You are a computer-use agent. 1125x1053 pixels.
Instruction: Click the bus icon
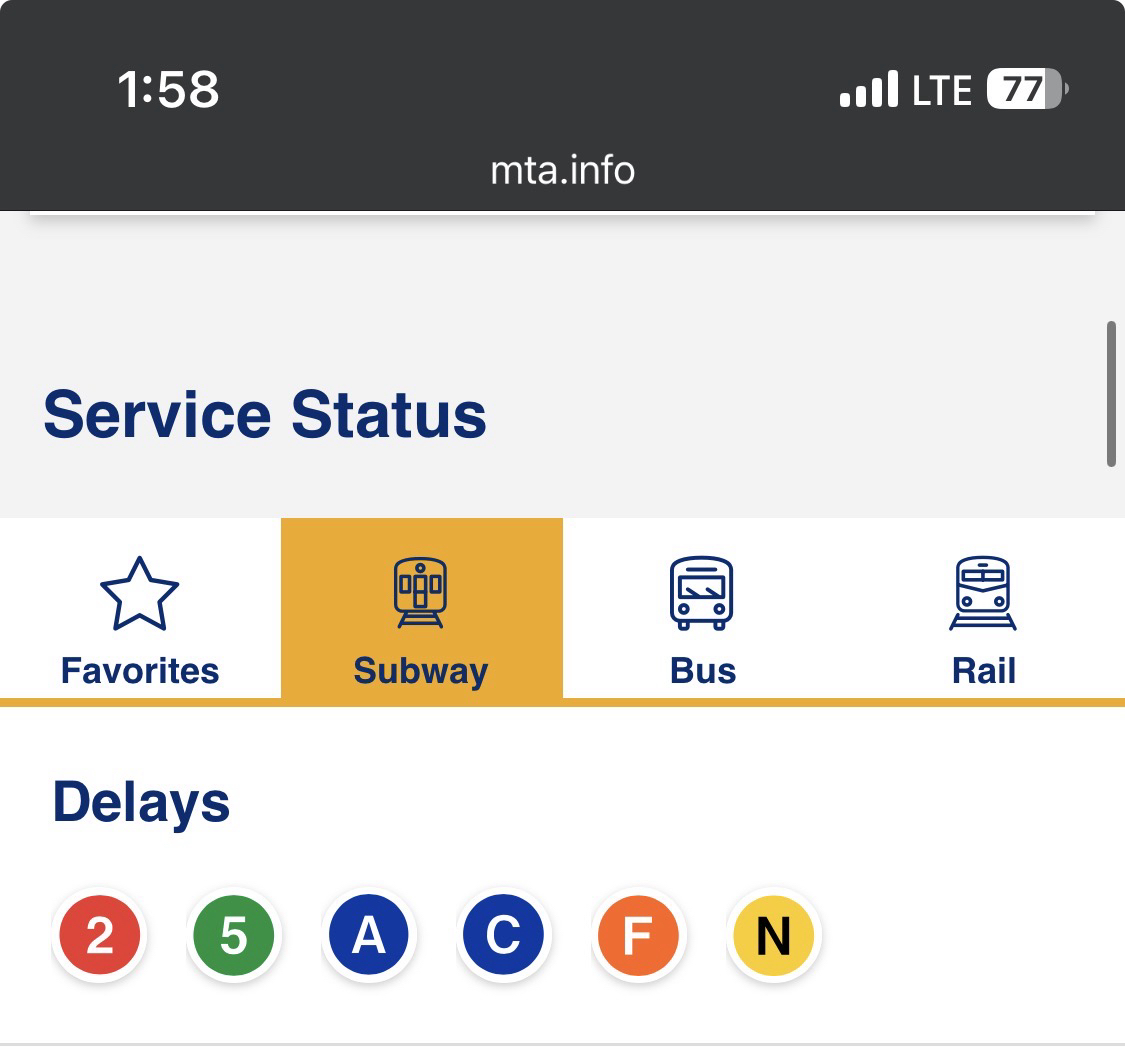tap(702, 593)
